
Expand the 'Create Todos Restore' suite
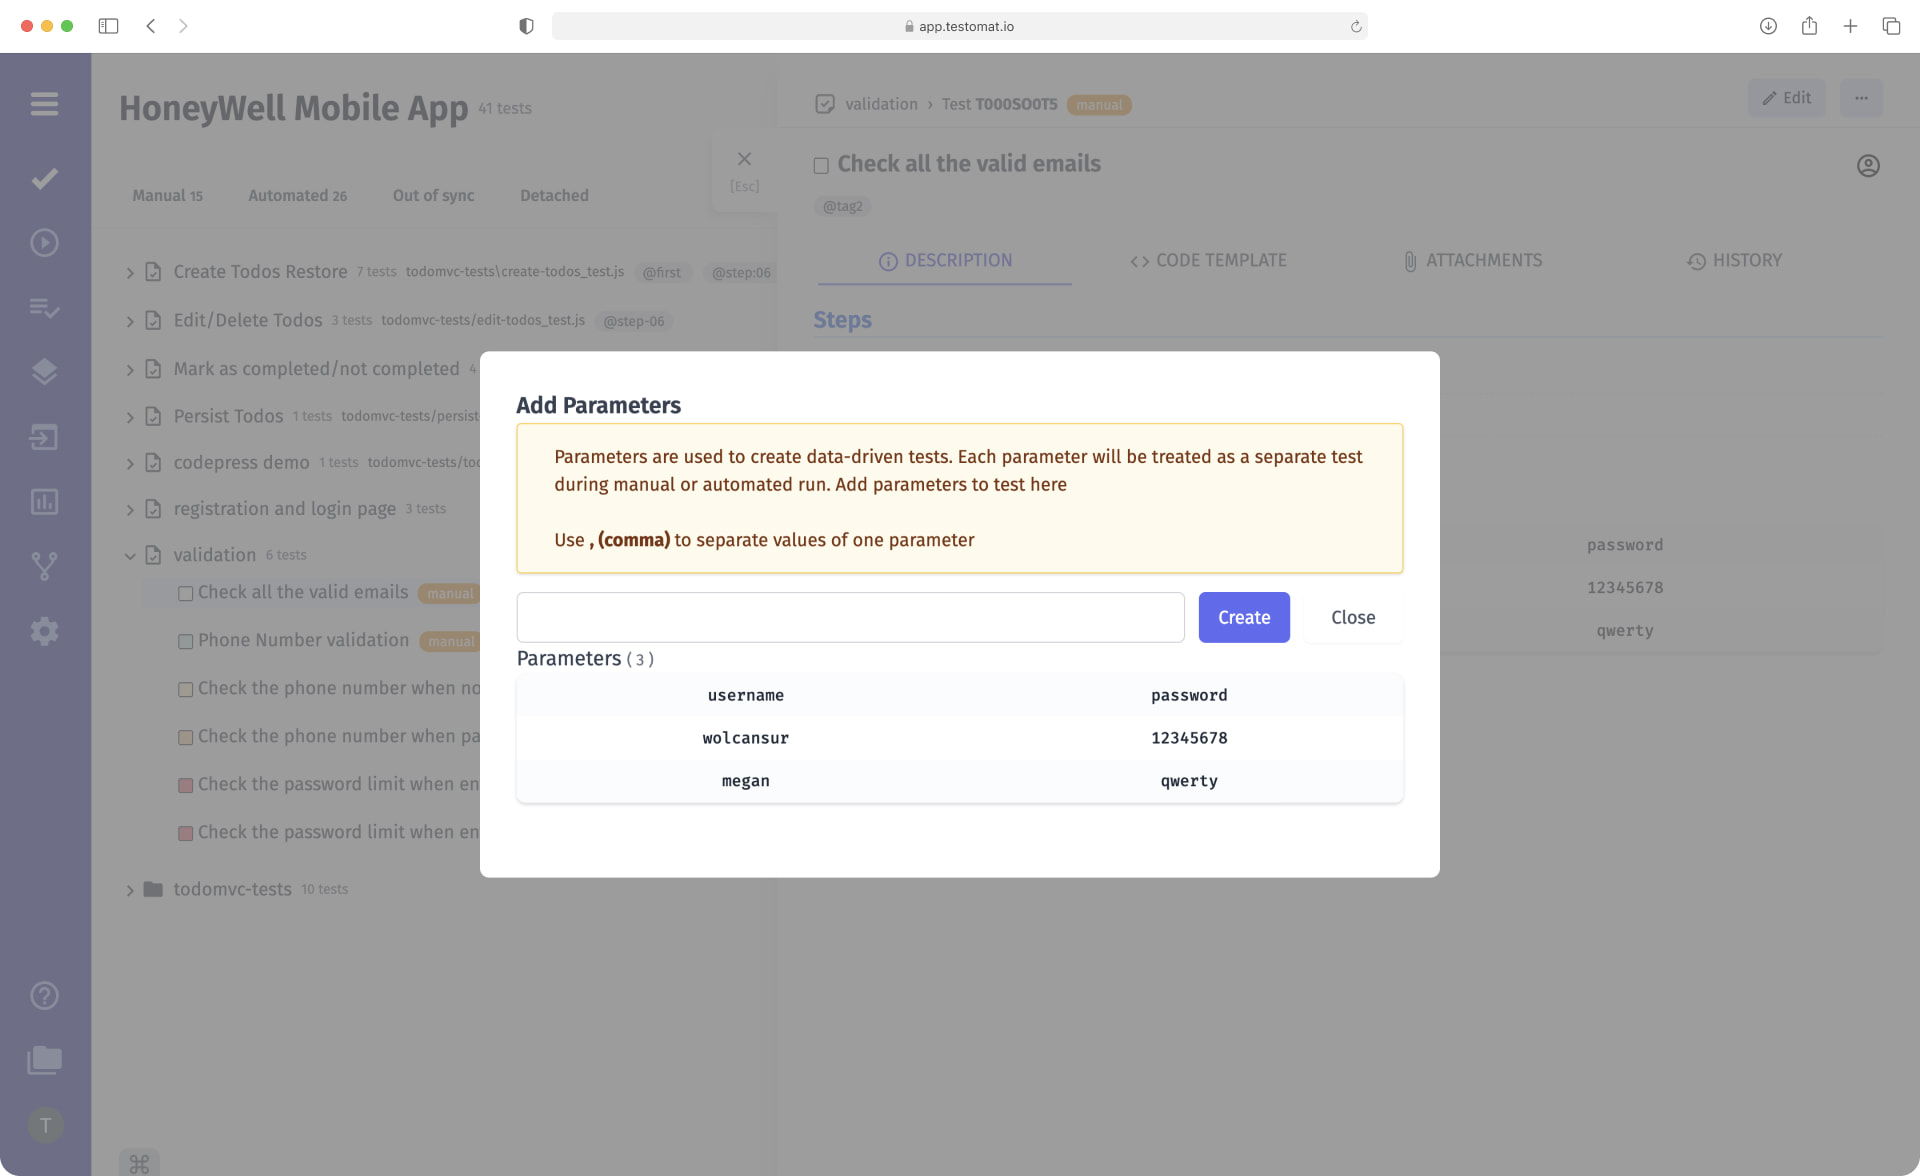(x=129, y=271)
